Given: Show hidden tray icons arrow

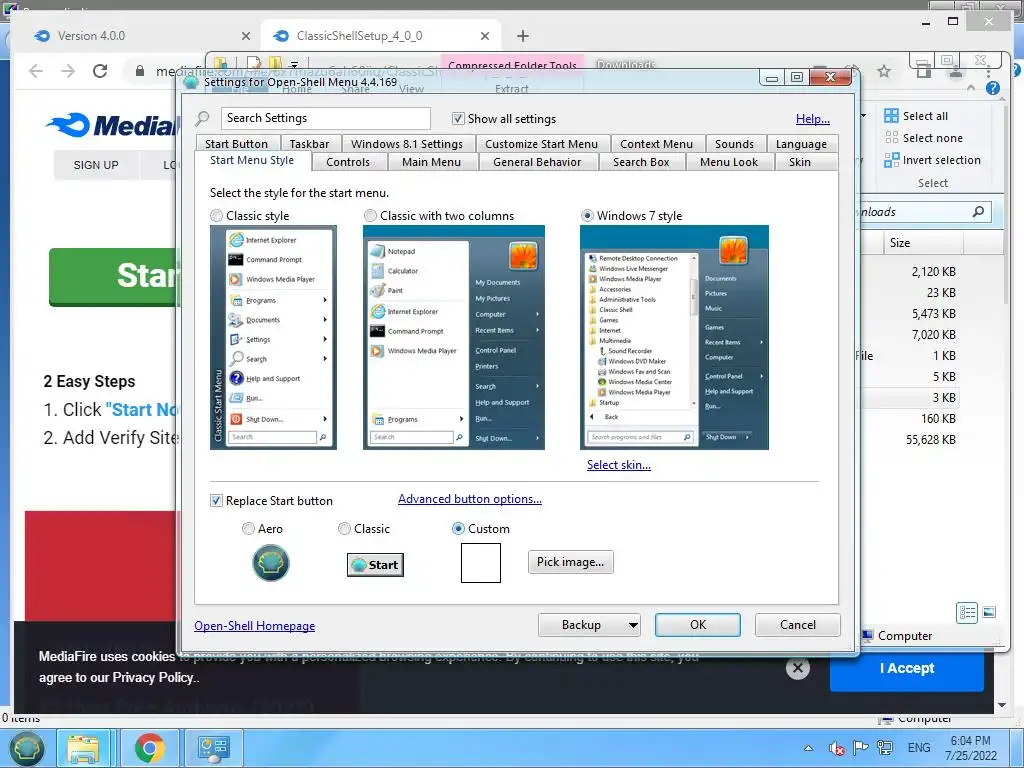Looking at the screenshot, I should (808, 748).
